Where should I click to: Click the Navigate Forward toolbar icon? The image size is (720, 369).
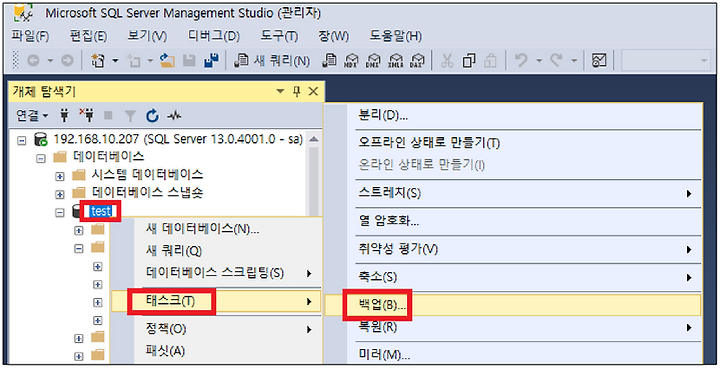[x=68, y=61]
